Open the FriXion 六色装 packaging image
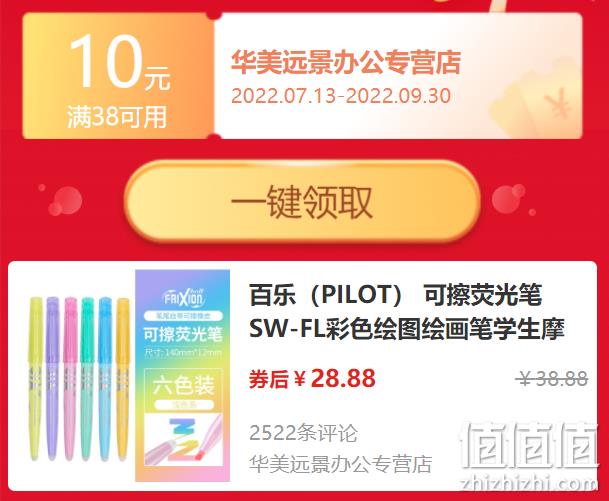 point(183,376)
